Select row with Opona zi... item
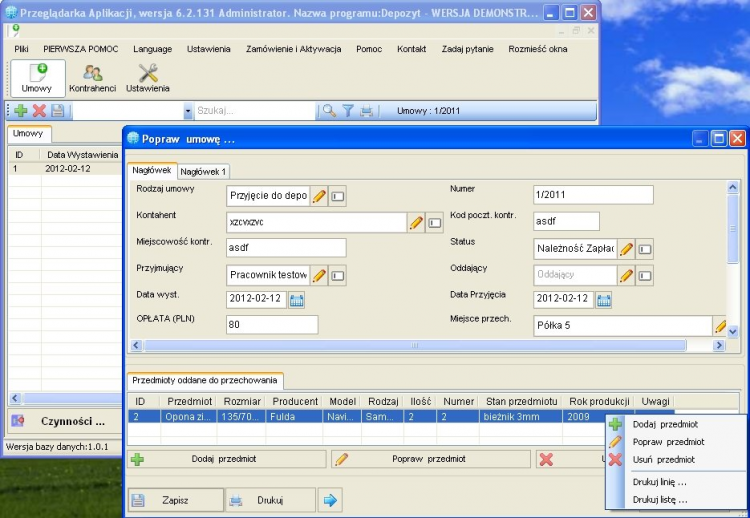Screen dimensions: 750x518 tap(401, 417)
